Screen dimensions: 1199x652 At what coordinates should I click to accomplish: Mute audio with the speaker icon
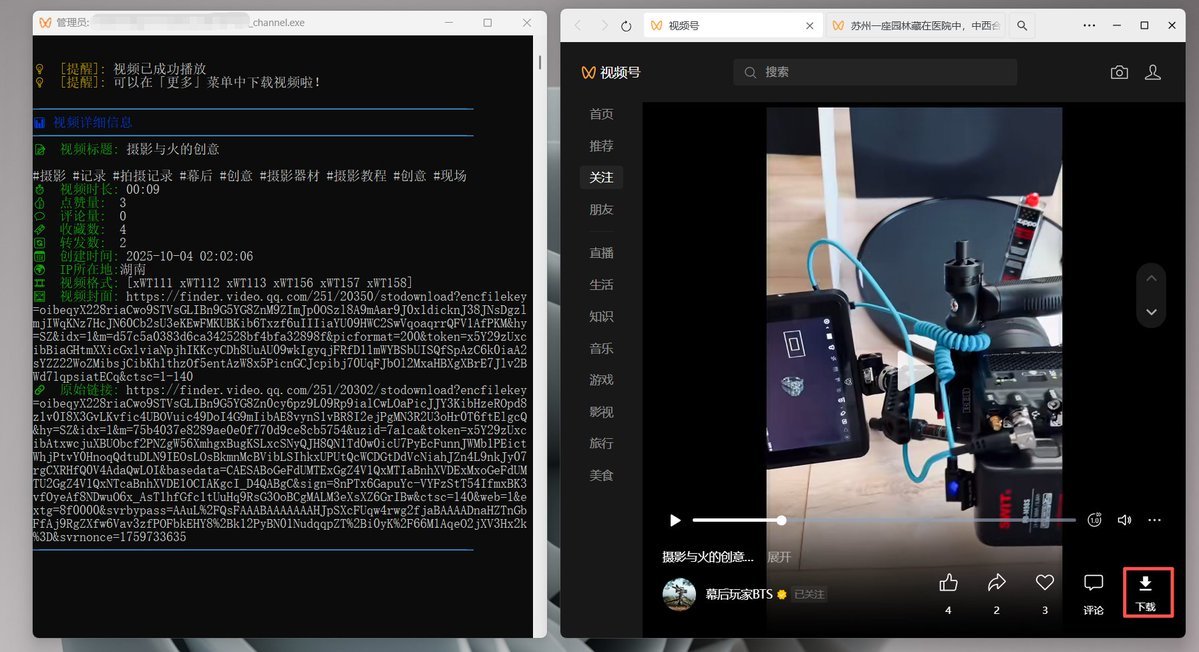tap(1124, 520)
